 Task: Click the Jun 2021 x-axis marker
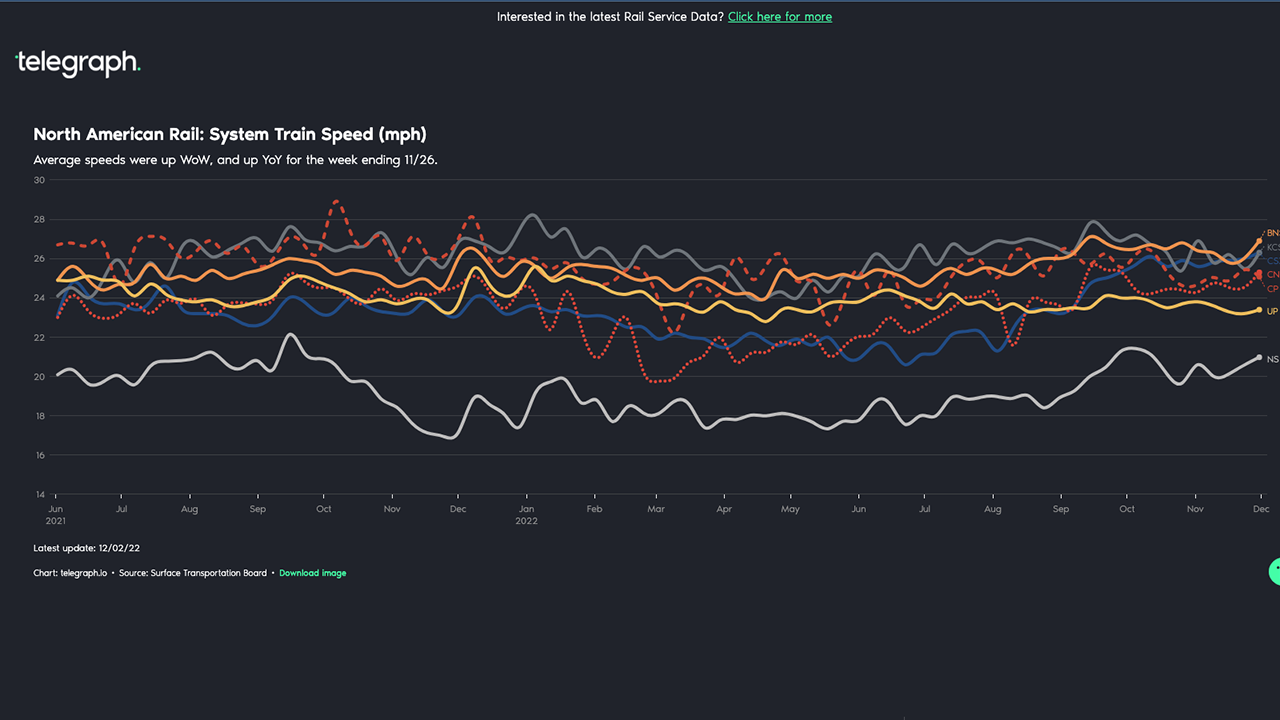(x=54, y=509)
